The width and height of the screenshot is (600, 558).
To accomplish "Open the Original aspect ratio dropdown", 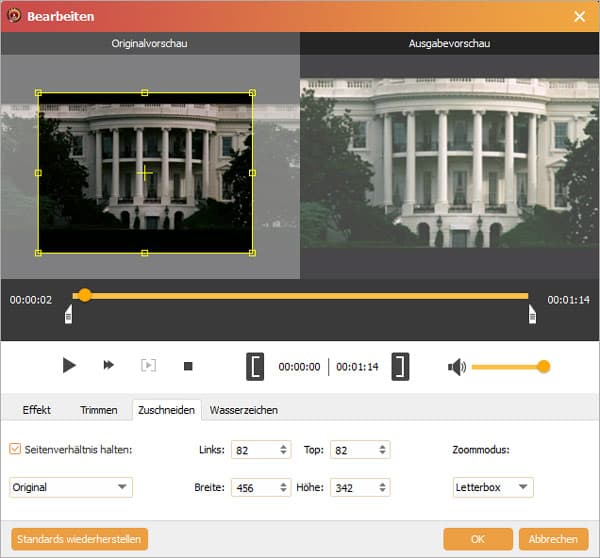I will pos(71,487).
